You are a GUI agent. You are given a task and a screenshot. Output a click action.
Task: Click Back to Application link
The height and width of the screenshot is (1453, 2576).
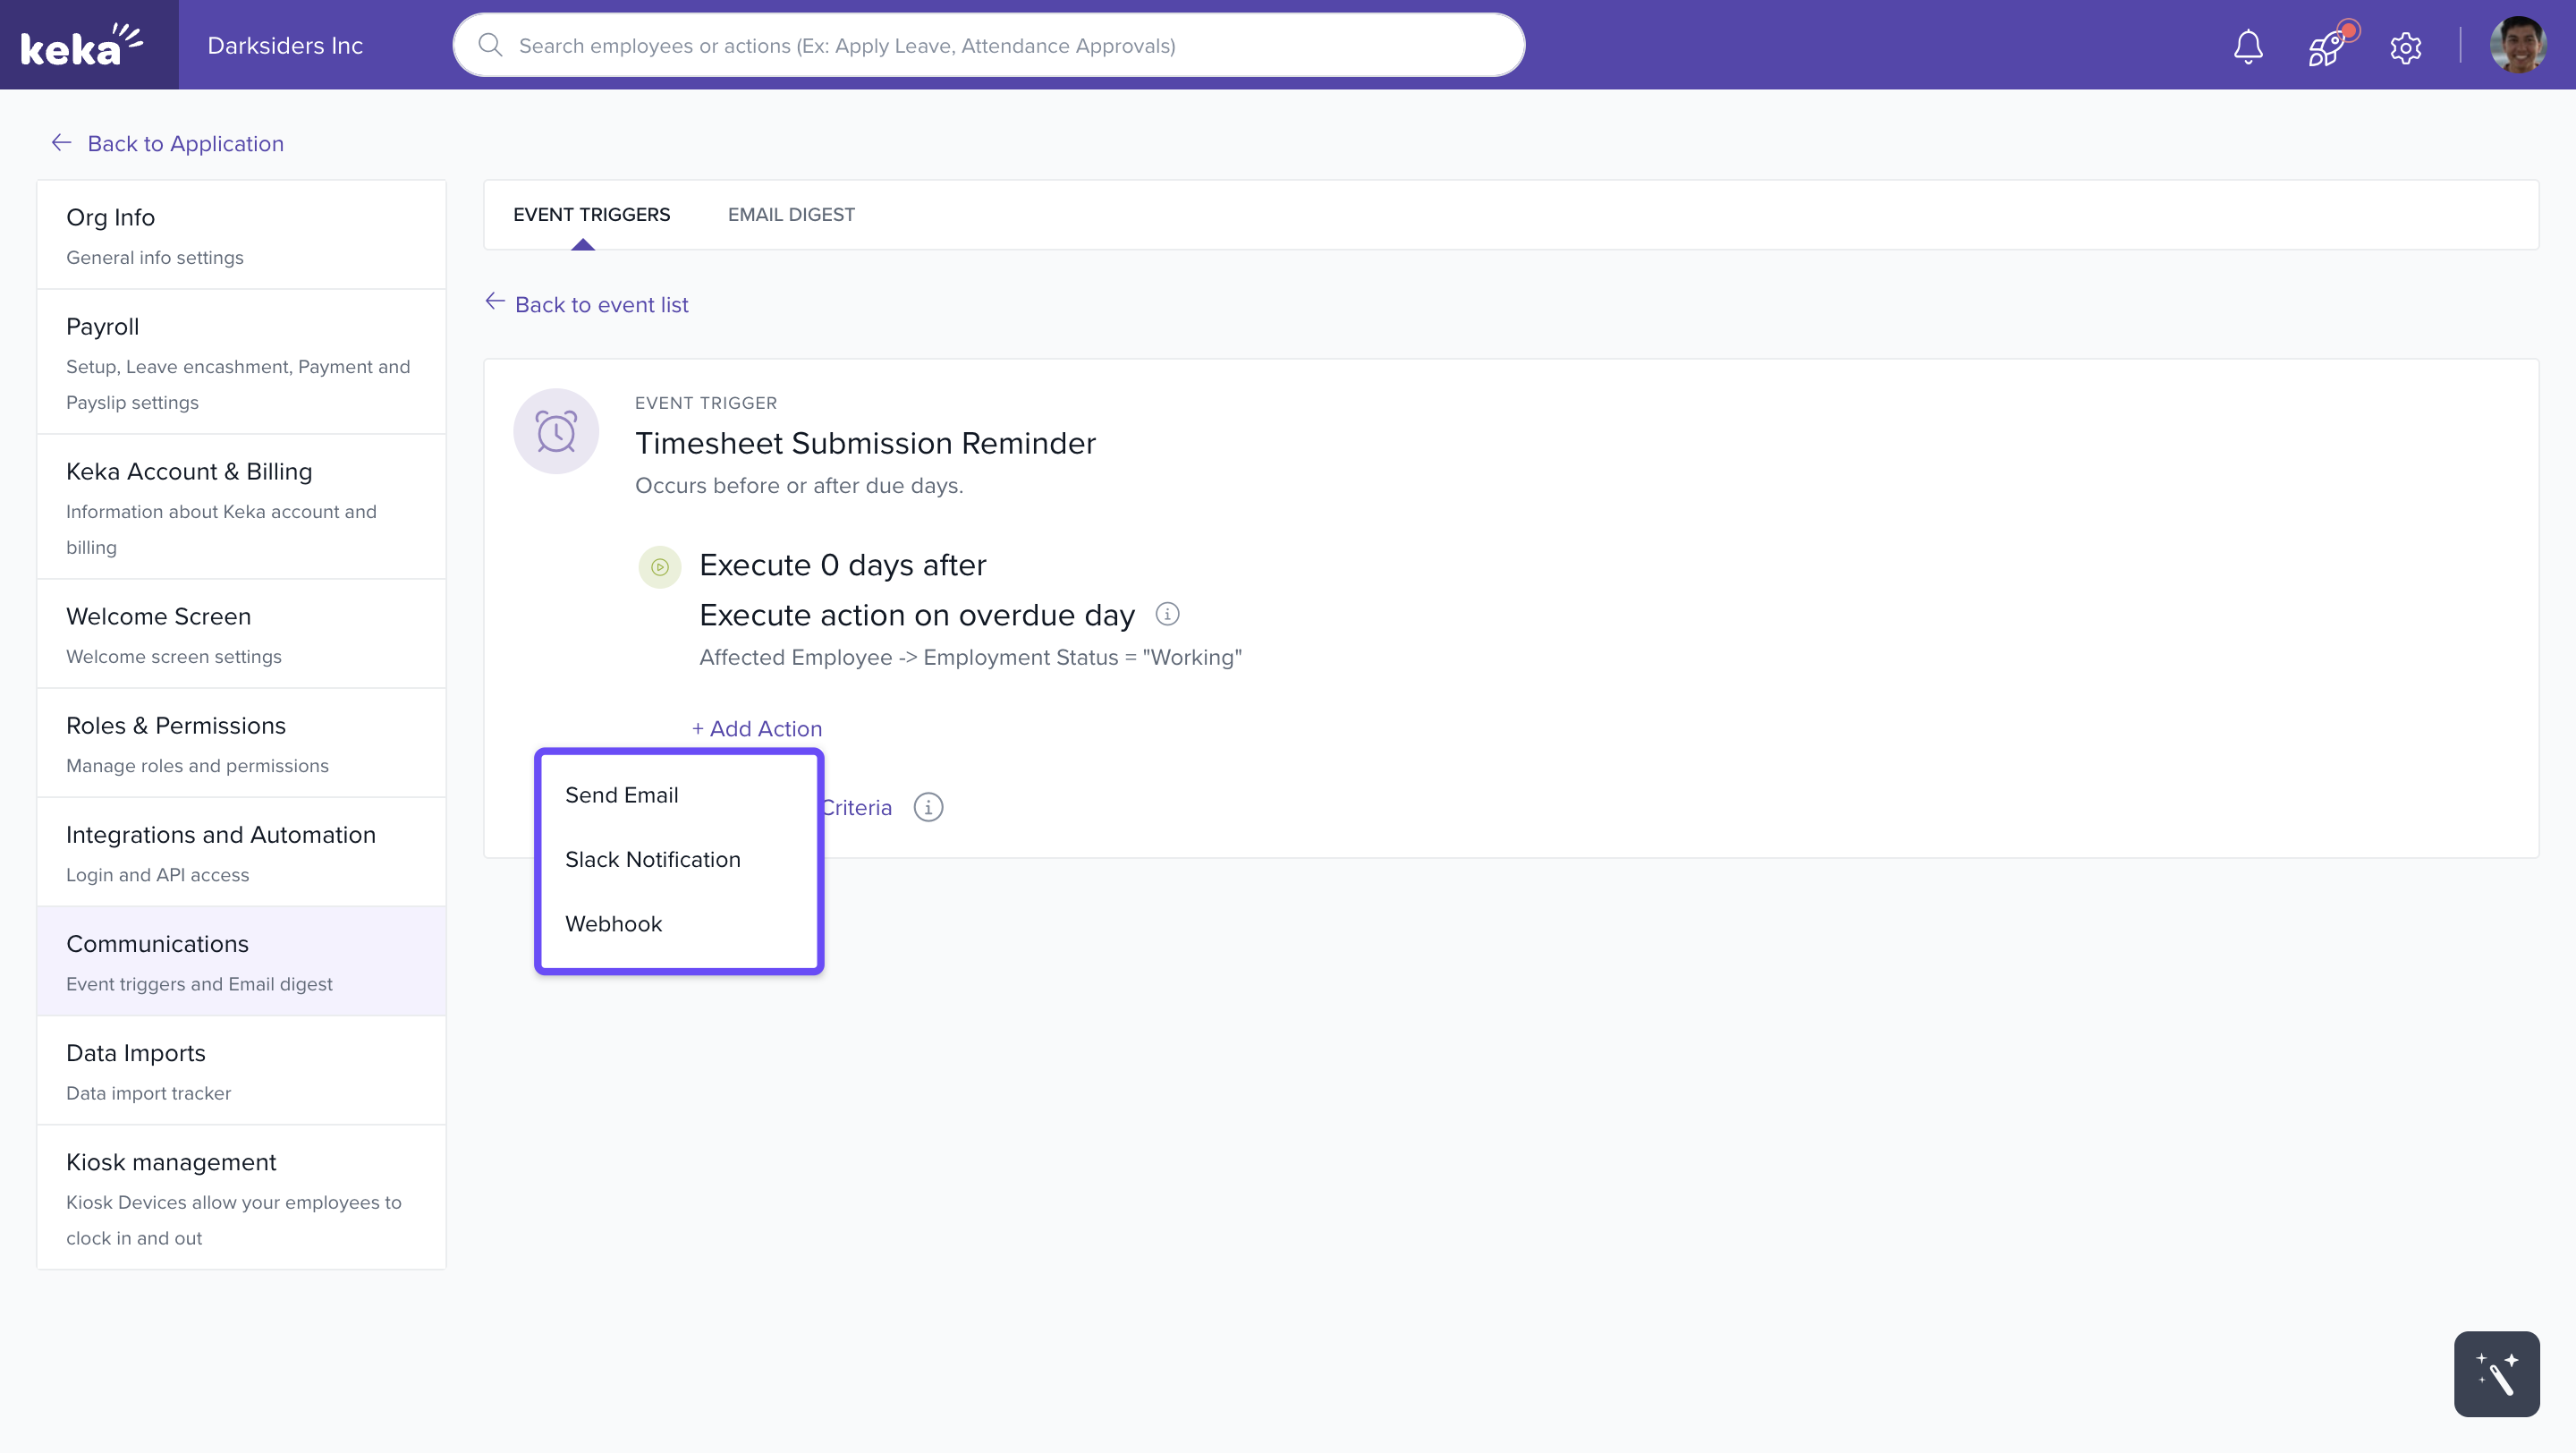[x=184, y=143]
